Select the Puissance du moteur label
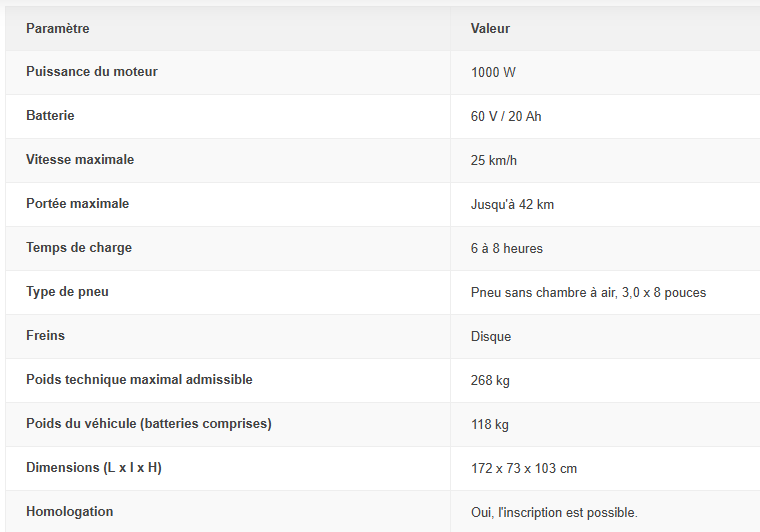Viewport: 760px width, 532px height. point(92,72)
